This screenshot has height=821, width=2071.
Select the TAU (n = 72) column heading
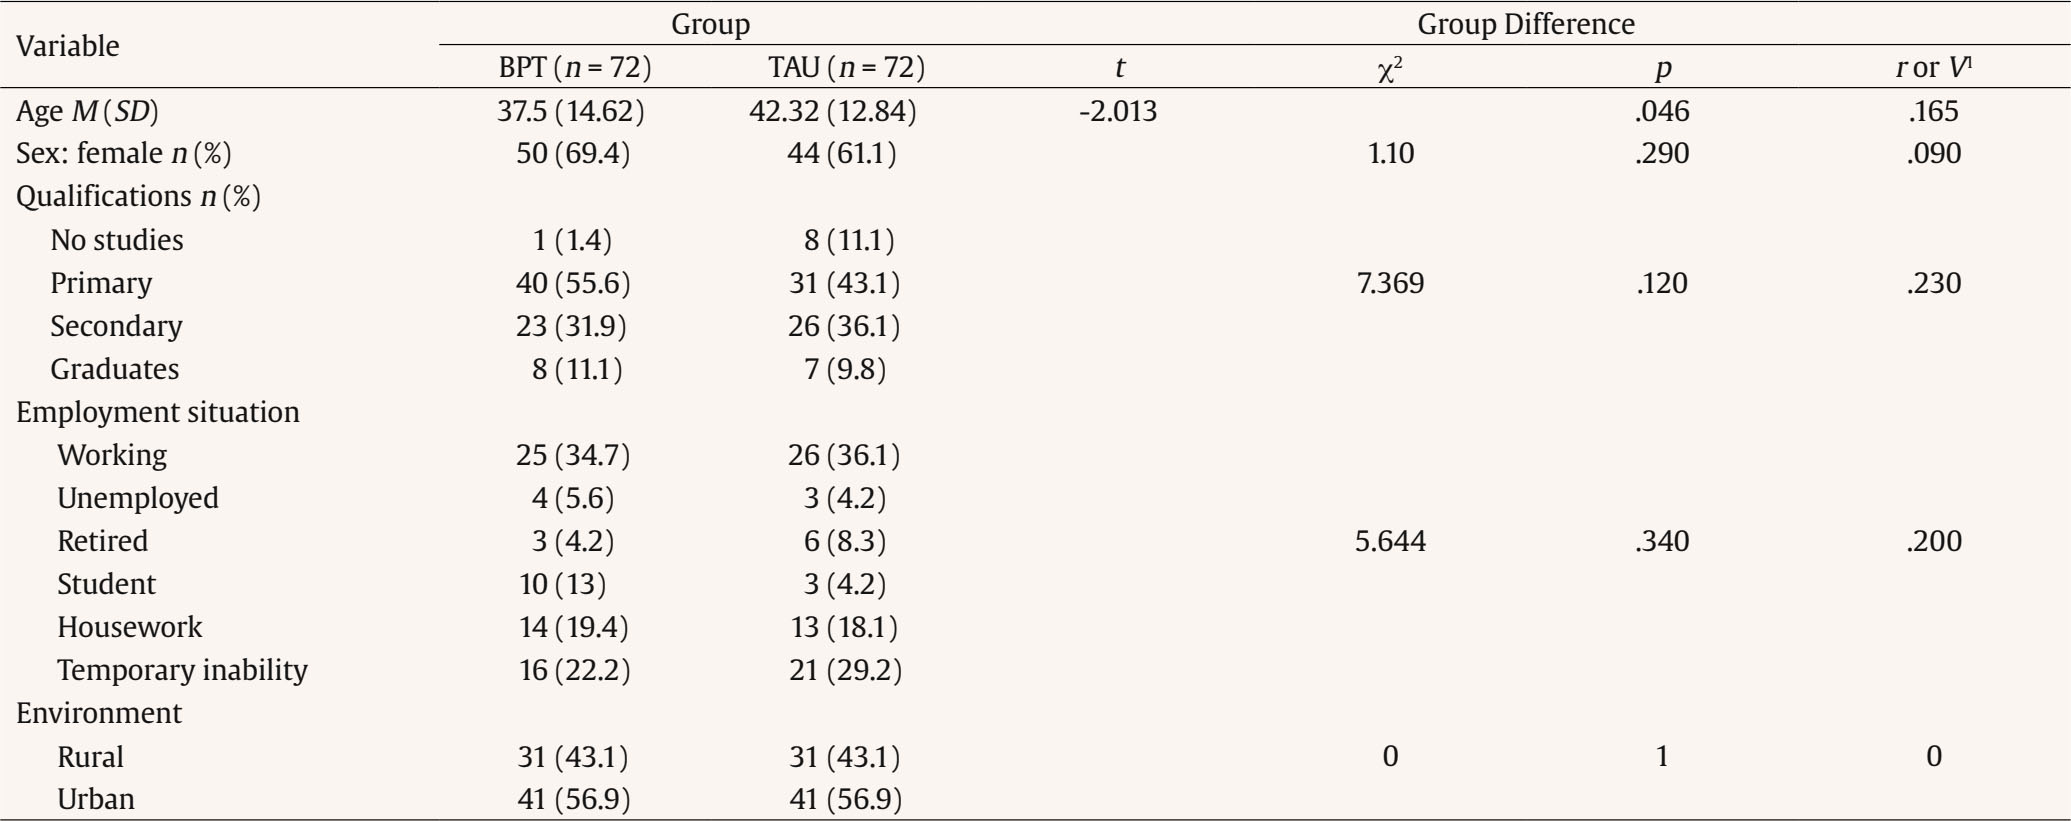pyautogui.click(x=846, y=68)
